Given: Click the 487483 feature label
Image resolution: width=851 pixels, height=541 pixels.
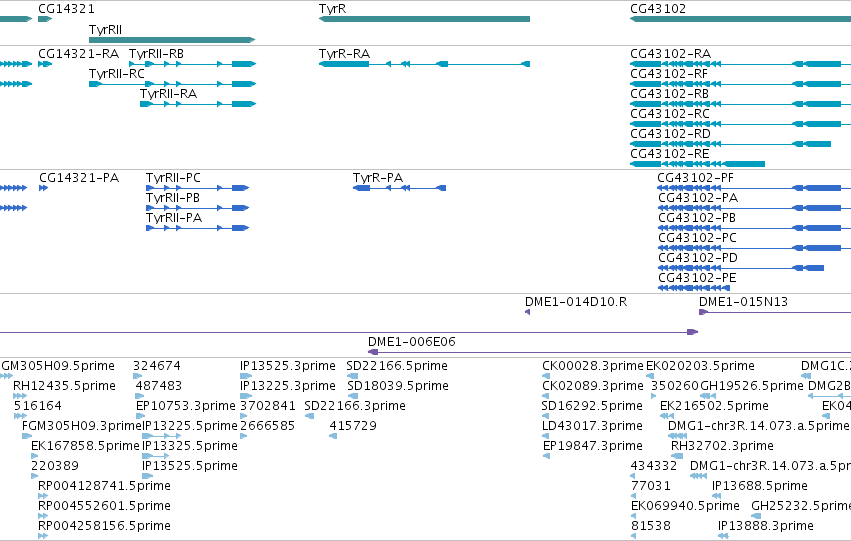Looking at the screenshot, I should click(x=158, y=386).
